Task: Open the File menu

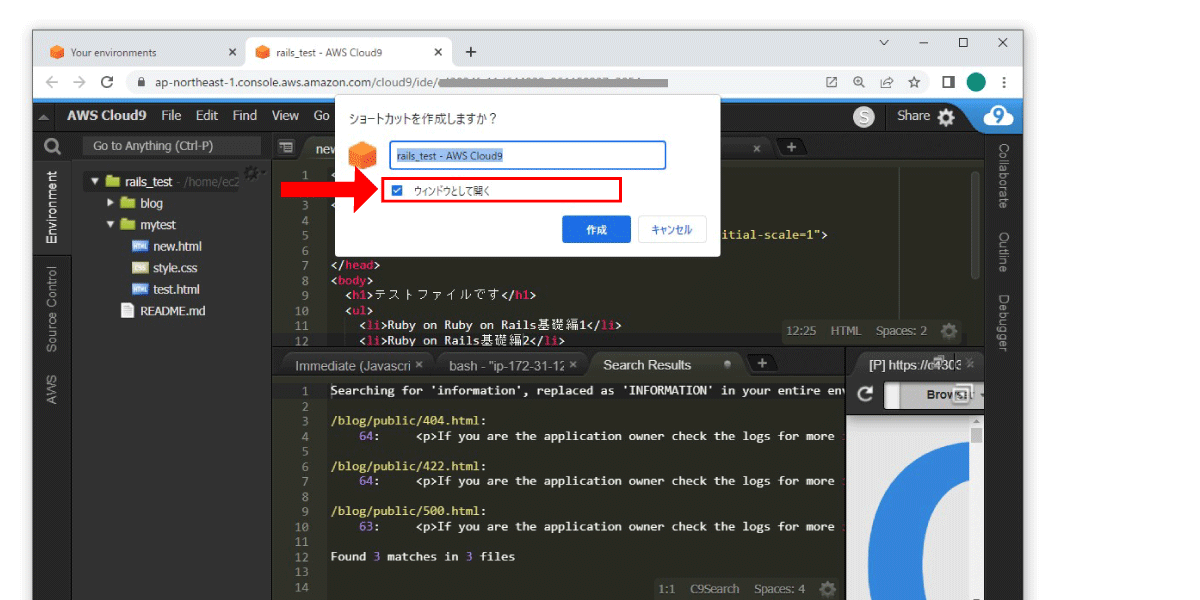Action: 171,116
